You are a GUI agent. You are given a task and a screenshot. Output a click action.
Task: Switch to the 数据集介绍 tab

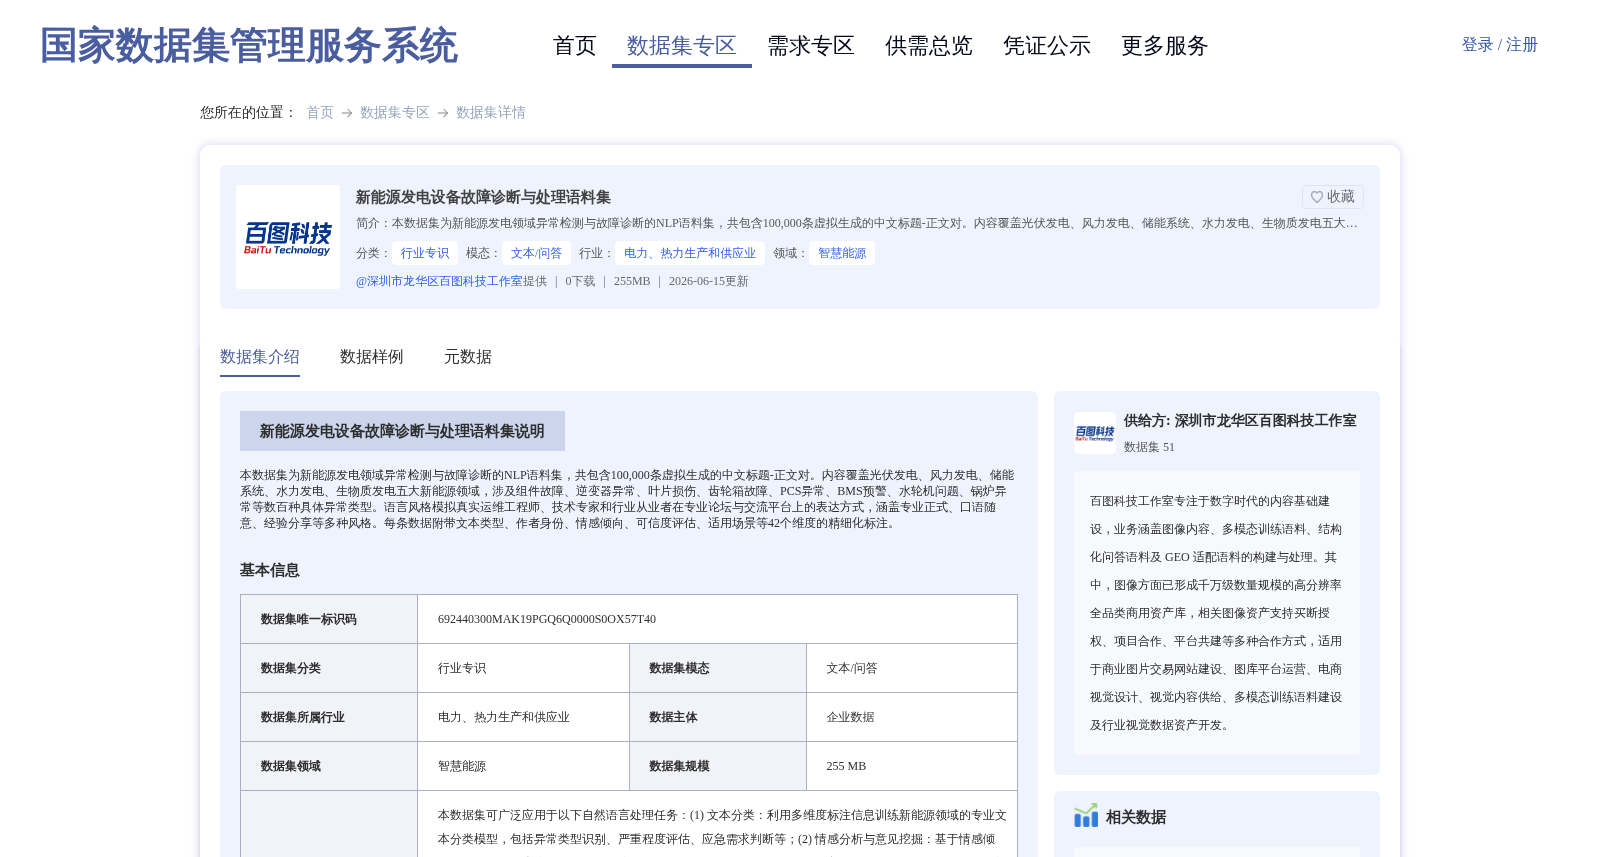[x=260, y=357]
